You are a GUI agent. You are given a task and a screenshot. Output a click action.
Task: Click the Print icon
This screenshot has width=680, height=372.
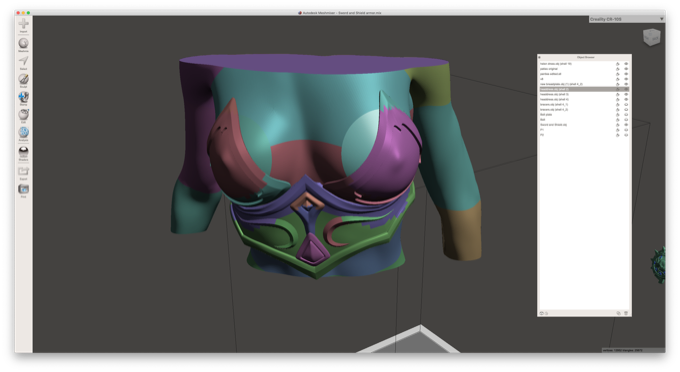[x=23, y=190]
